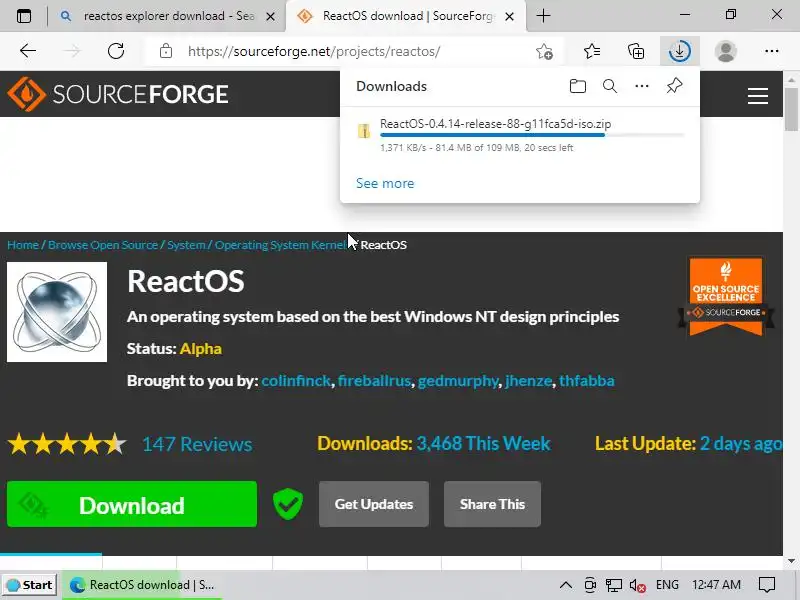Click the muted volume tray icon
Image resolution: width=800 pixels, height=600 pixels.
click(x=637, y=585)
